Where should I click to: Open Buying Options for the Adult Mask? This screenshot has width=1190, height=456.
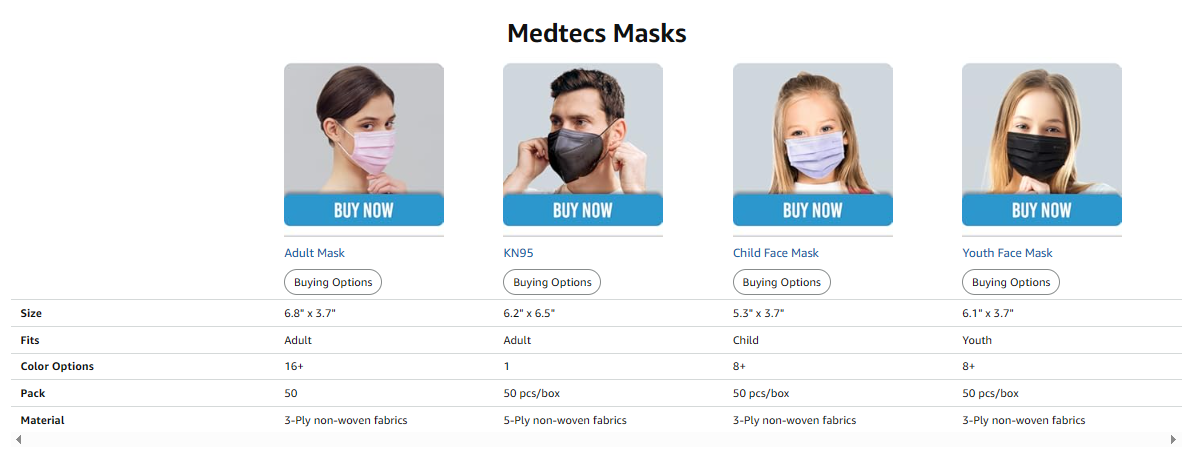click(x=333, y=282)
